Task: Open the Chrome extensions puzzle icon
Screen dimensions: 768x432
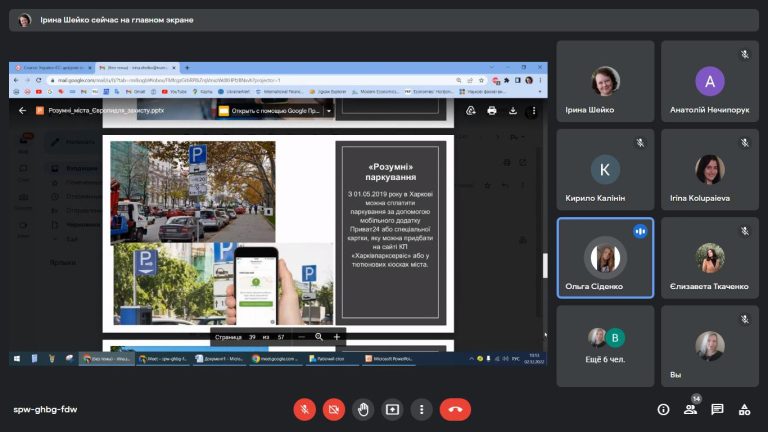Action: click(x=506, y=80)
